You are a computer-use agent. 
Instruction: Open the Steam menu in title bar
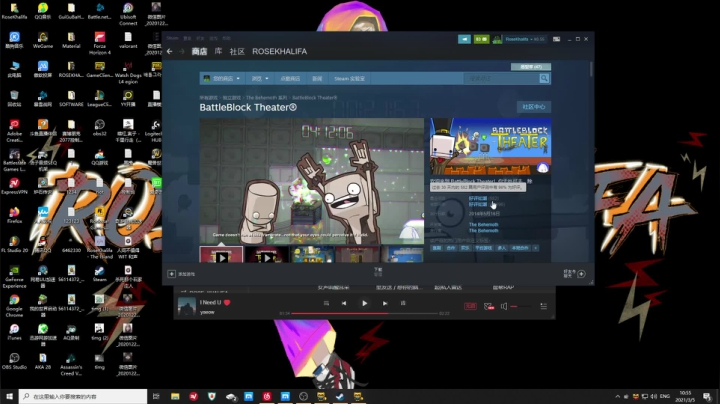172,38
